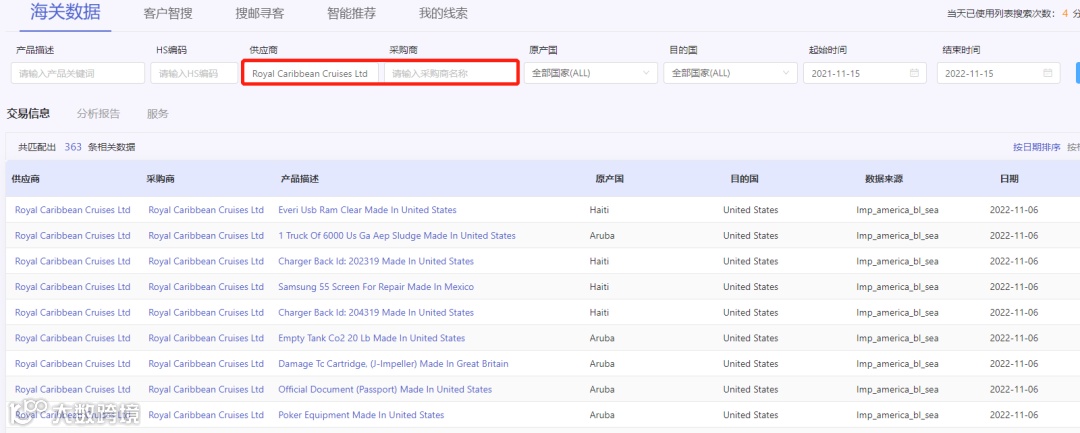Open product link Poker Equipment Made In United States
The image size is (1080, 433).
point(361,414)
